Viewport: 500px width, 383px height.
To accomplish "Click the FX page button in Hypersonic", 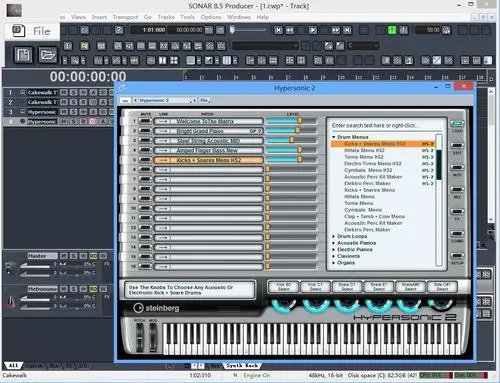I will tap(457, 212).
